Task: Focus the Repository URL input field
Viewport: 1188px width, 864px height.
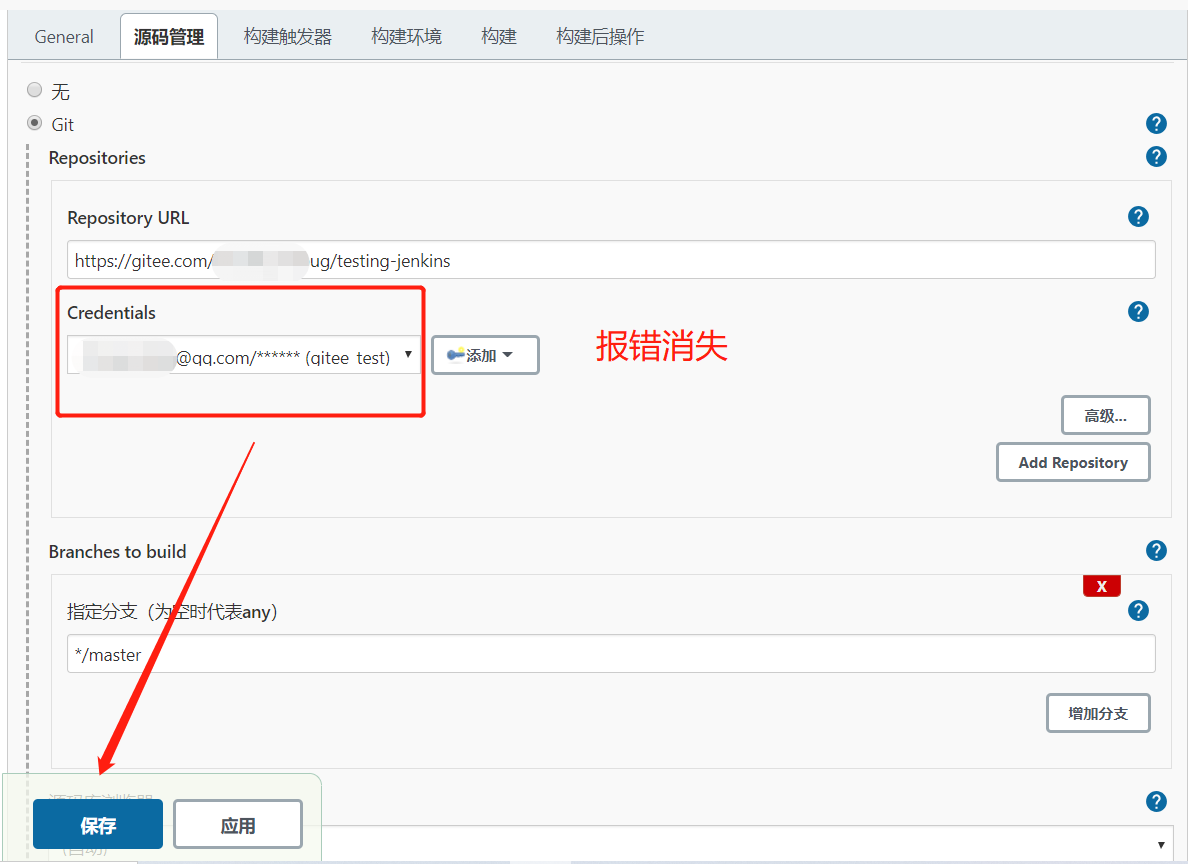Action: [x=611, y=260]
